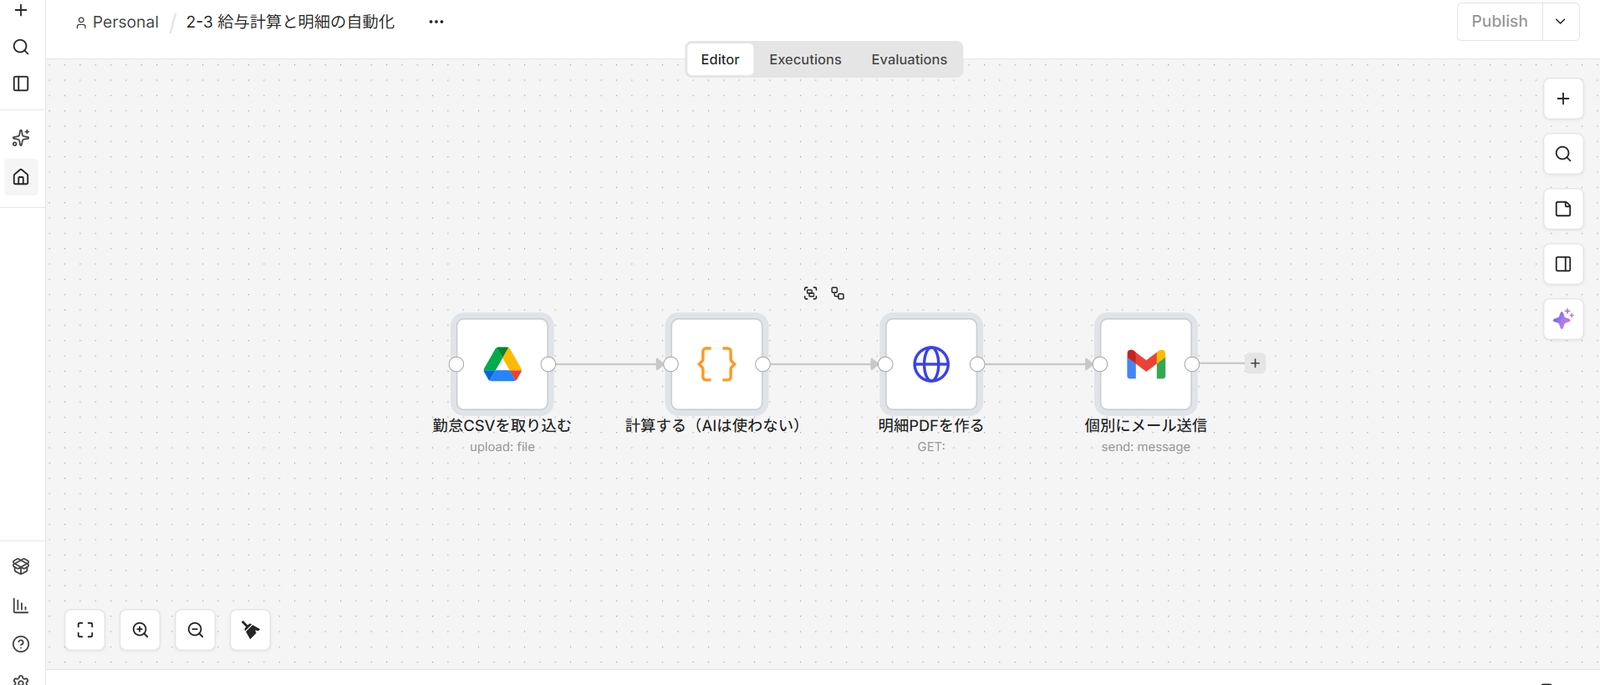Expand the Publish dropdown arrow
The height and width of the screenshot is (685, 1600).
pyautogui.click(x=1560, y=21)
